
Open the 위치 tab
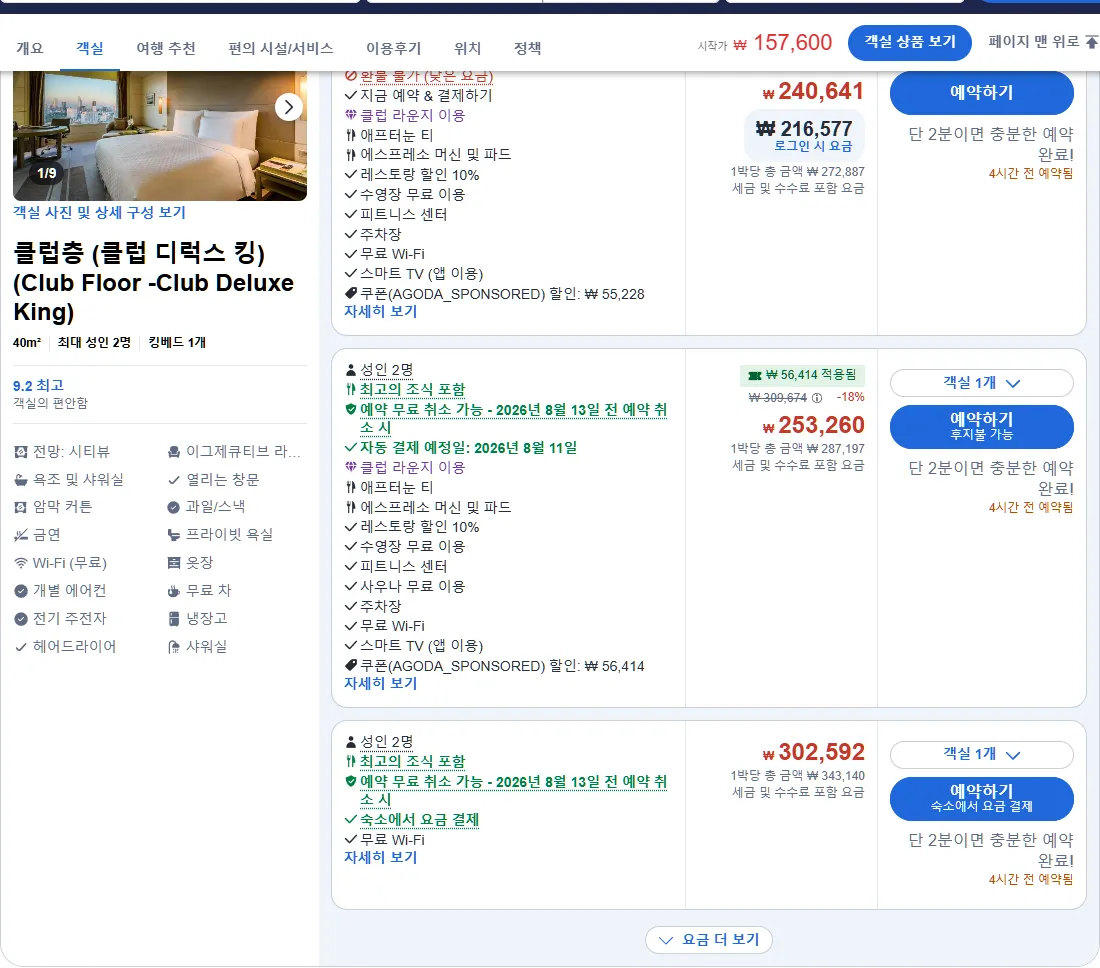[467, 48]
